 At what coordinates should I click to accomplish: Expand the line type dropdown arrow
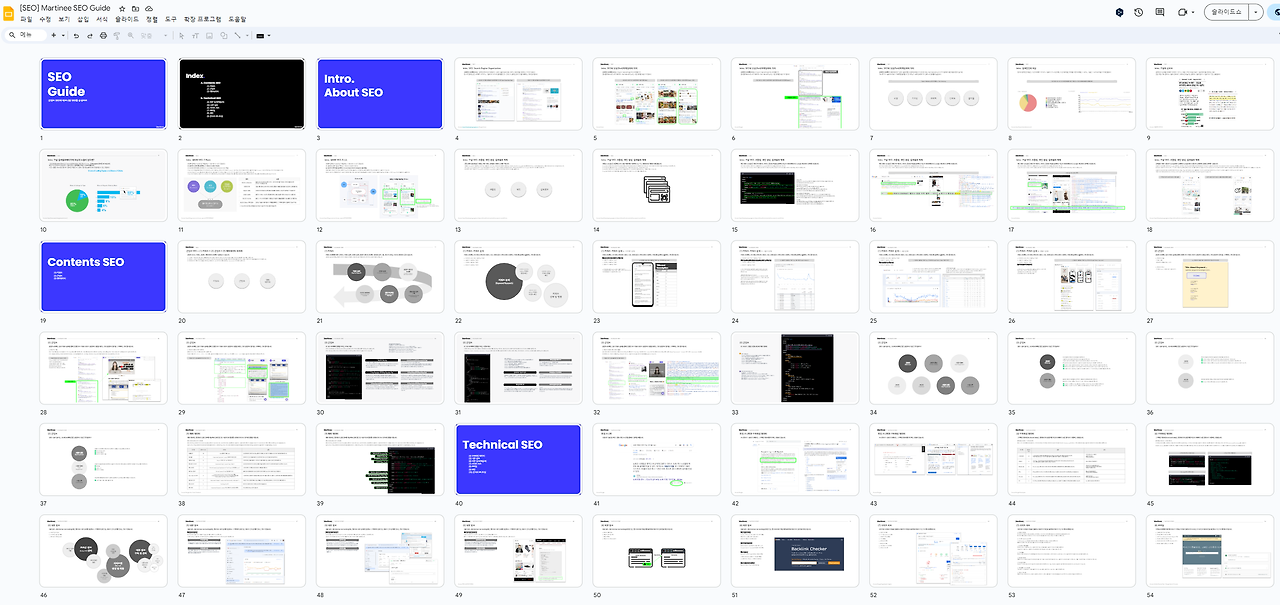pos(247,35)
